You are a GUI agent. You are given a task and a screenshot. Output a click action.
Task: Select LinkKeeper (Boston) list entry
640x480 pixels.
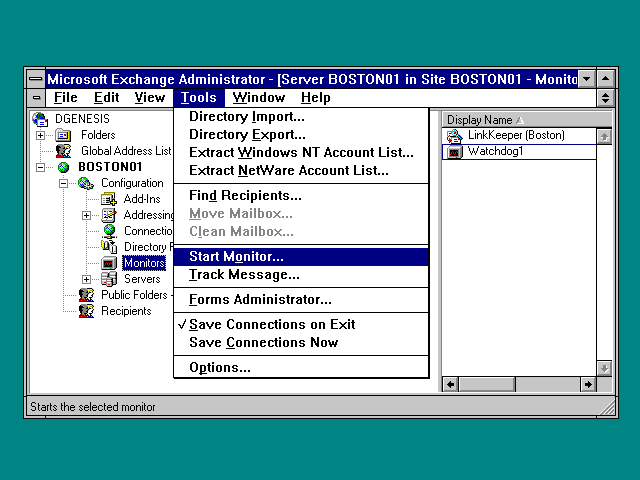(x=516, y=136)
